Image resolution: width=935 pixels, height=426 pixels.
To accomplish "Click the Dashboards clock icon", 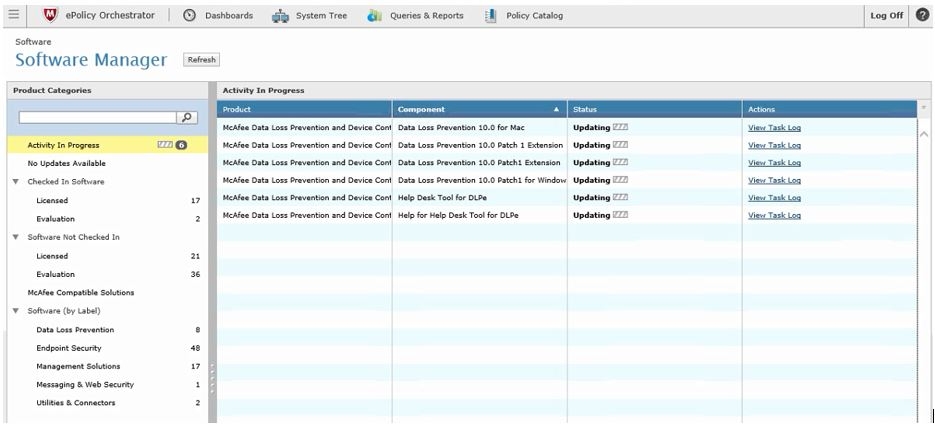I will (190, 15).
